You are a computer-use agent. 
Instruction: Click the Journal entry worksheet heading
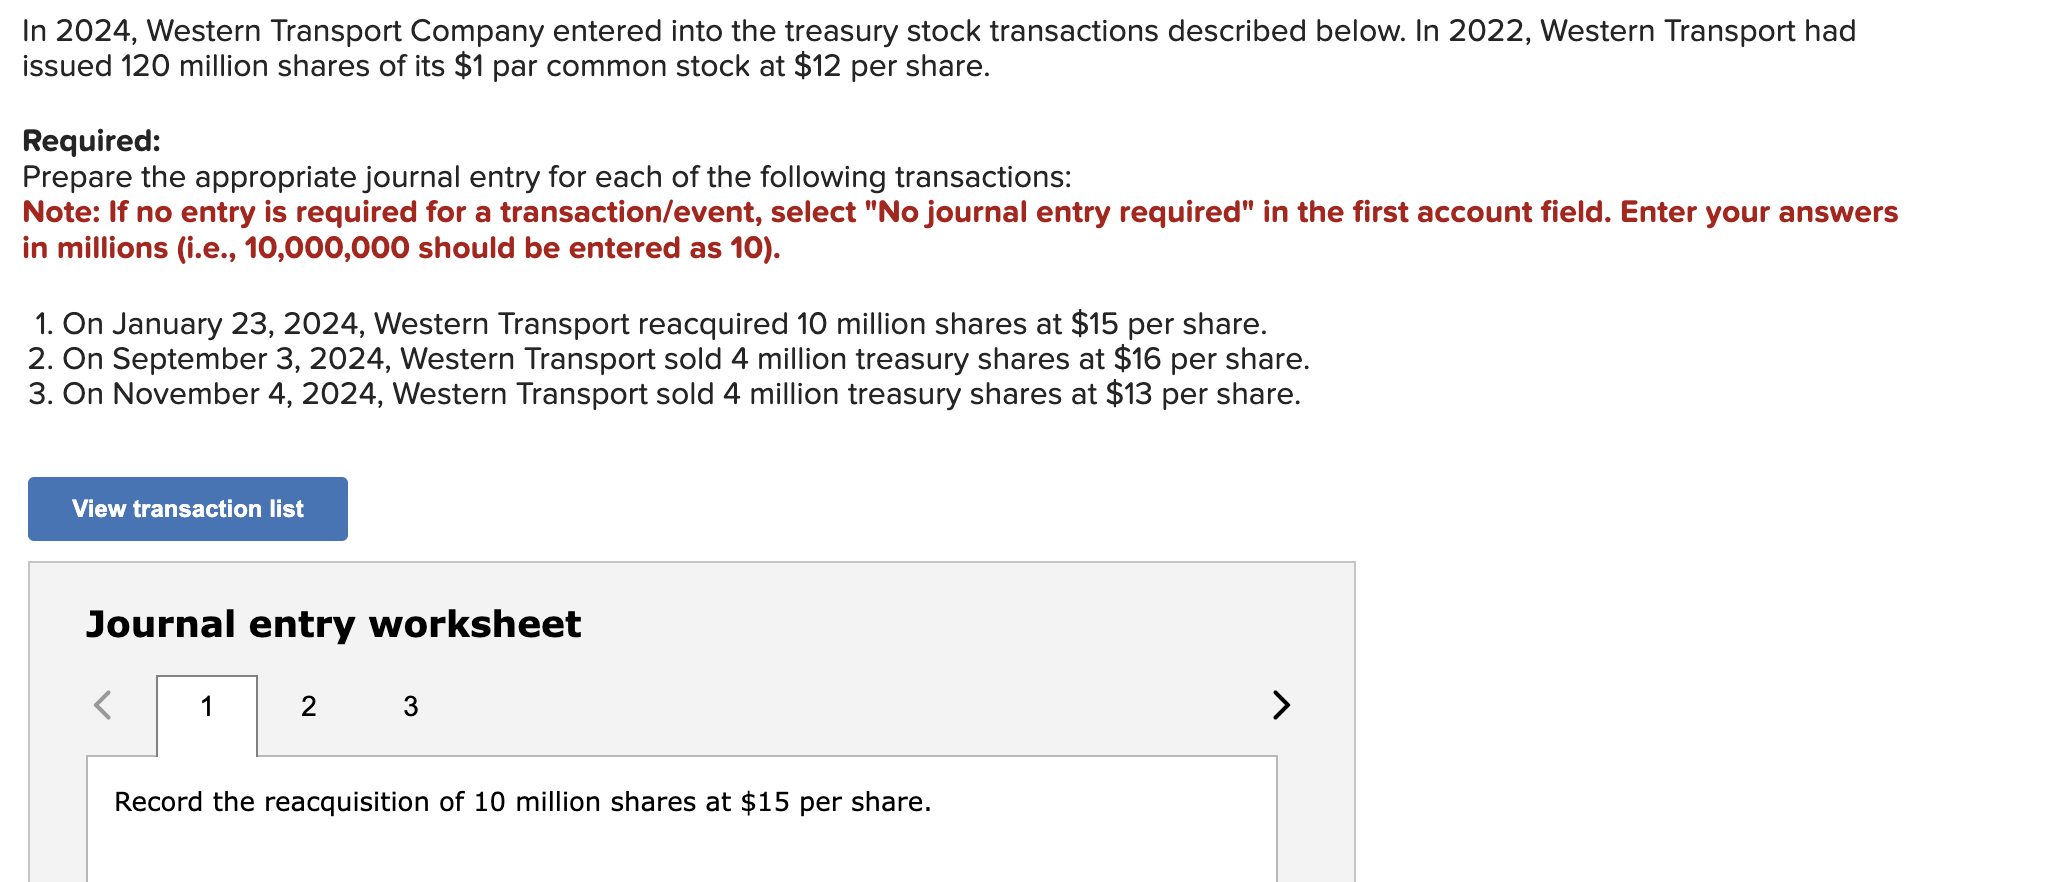click(333, 624)
